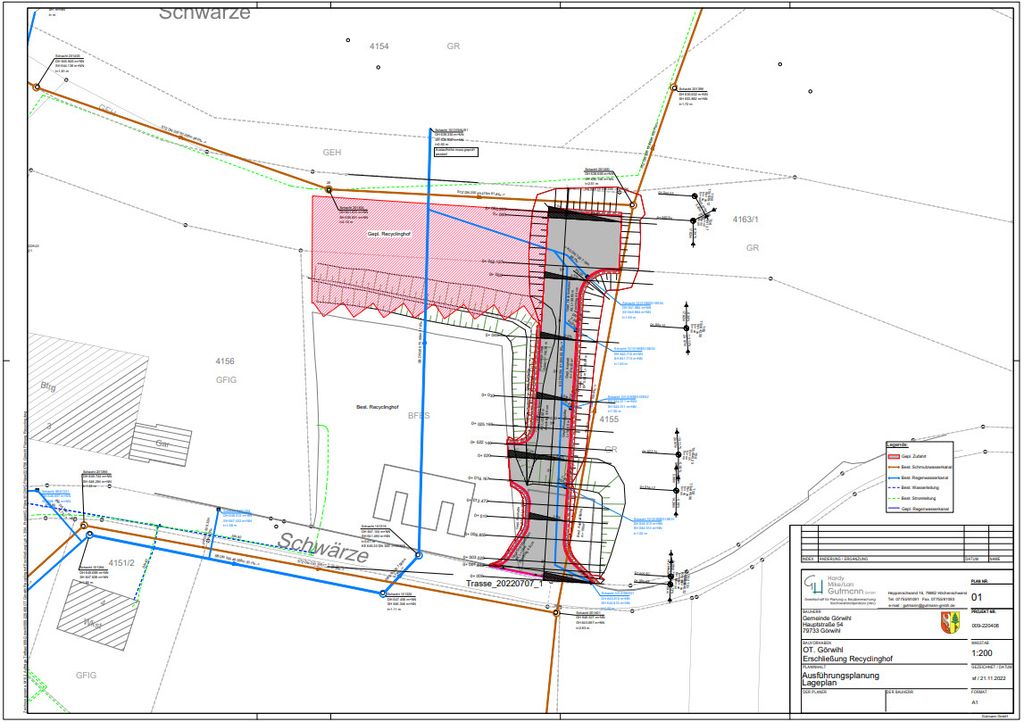Select the orange Best. Schmutzwasserkanal legend line
Screen dimensions: 1024x722
(896, 468)
